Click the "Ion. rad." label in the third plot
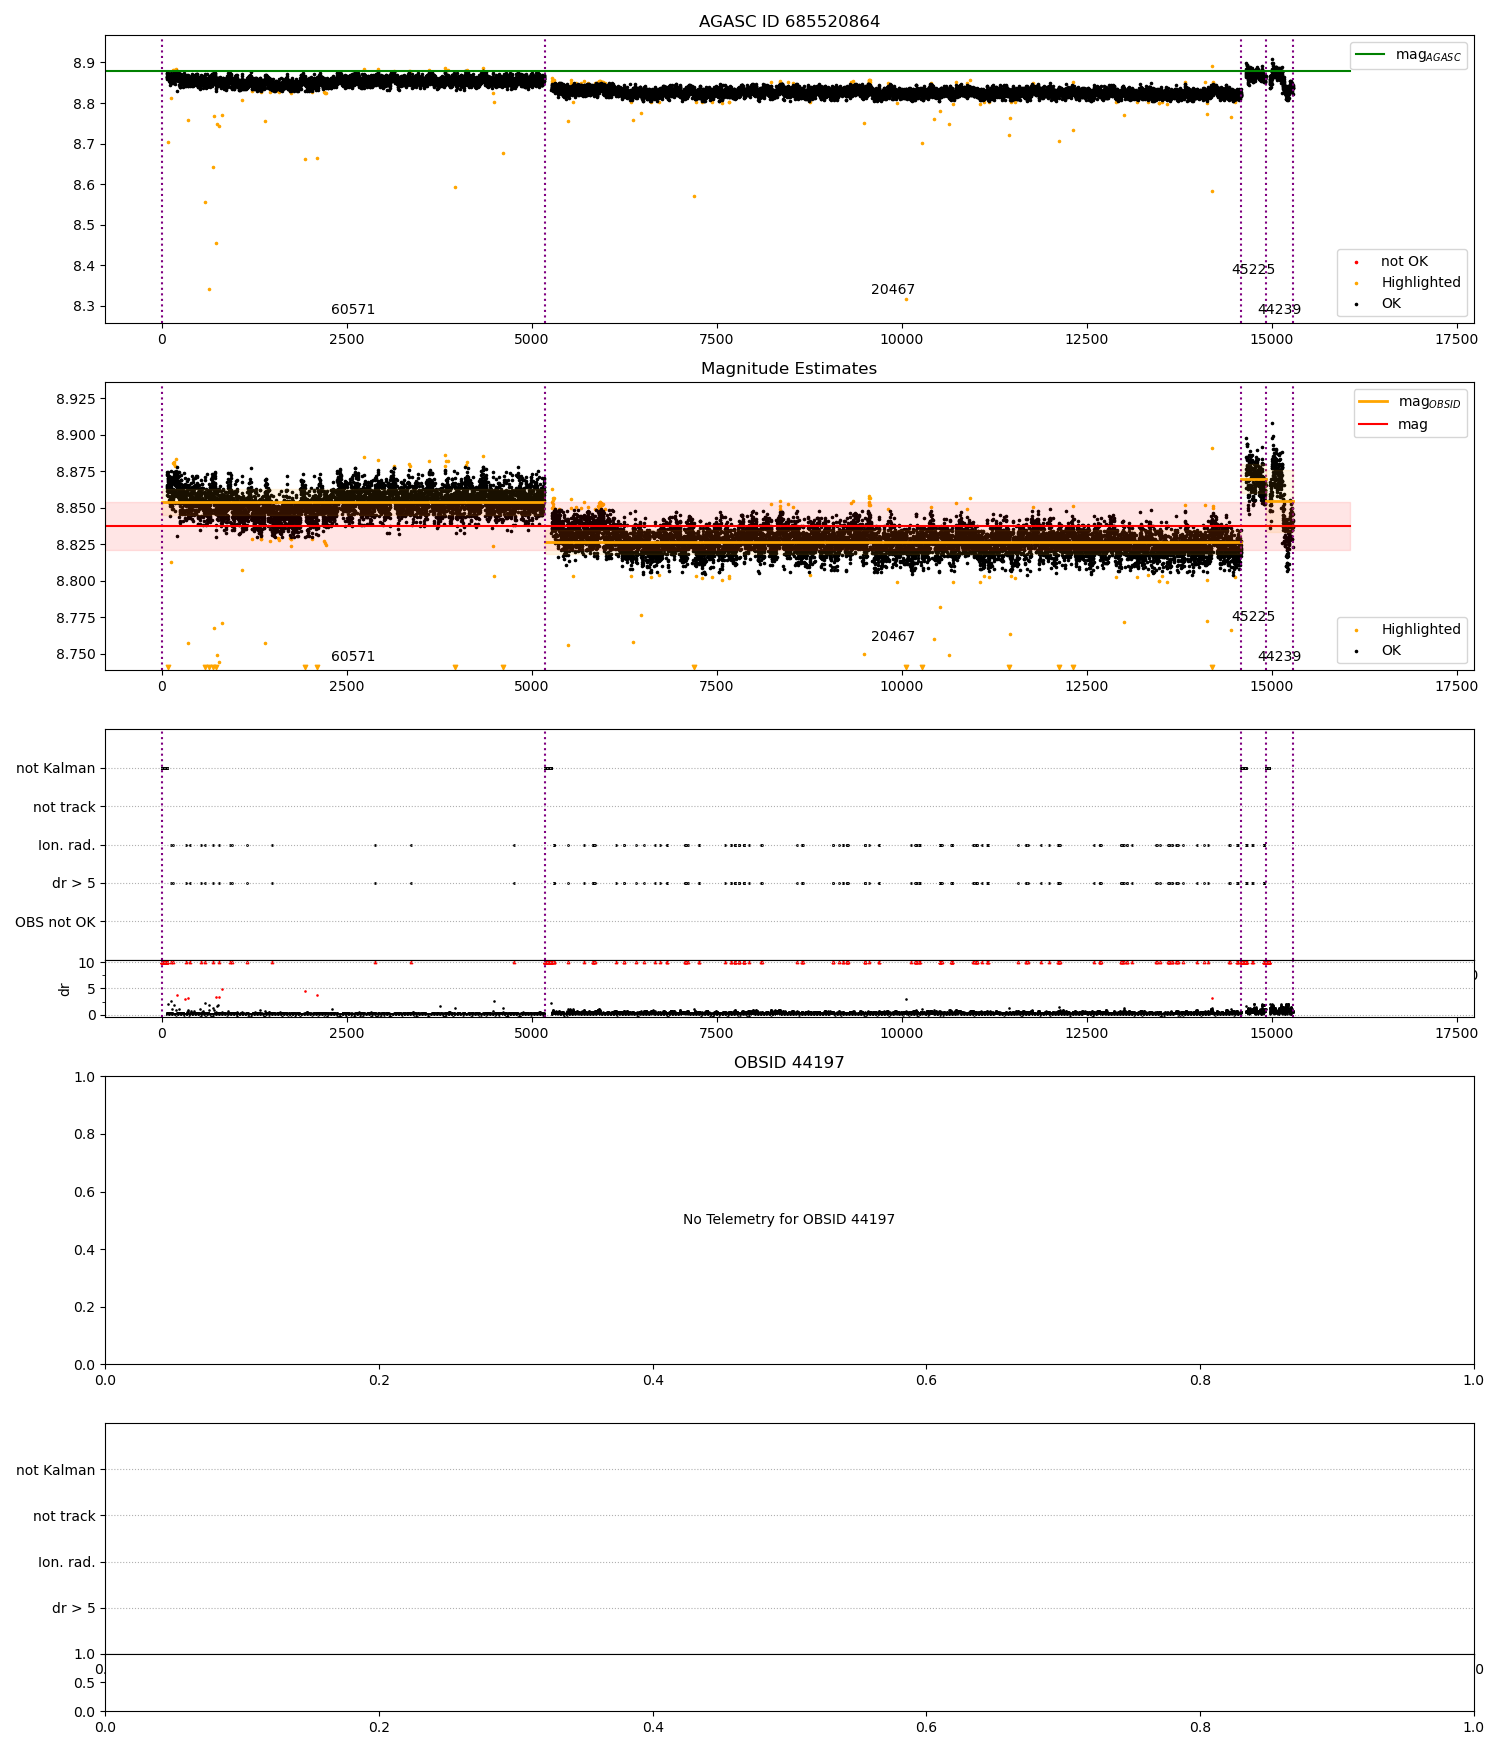 (67, 846)
